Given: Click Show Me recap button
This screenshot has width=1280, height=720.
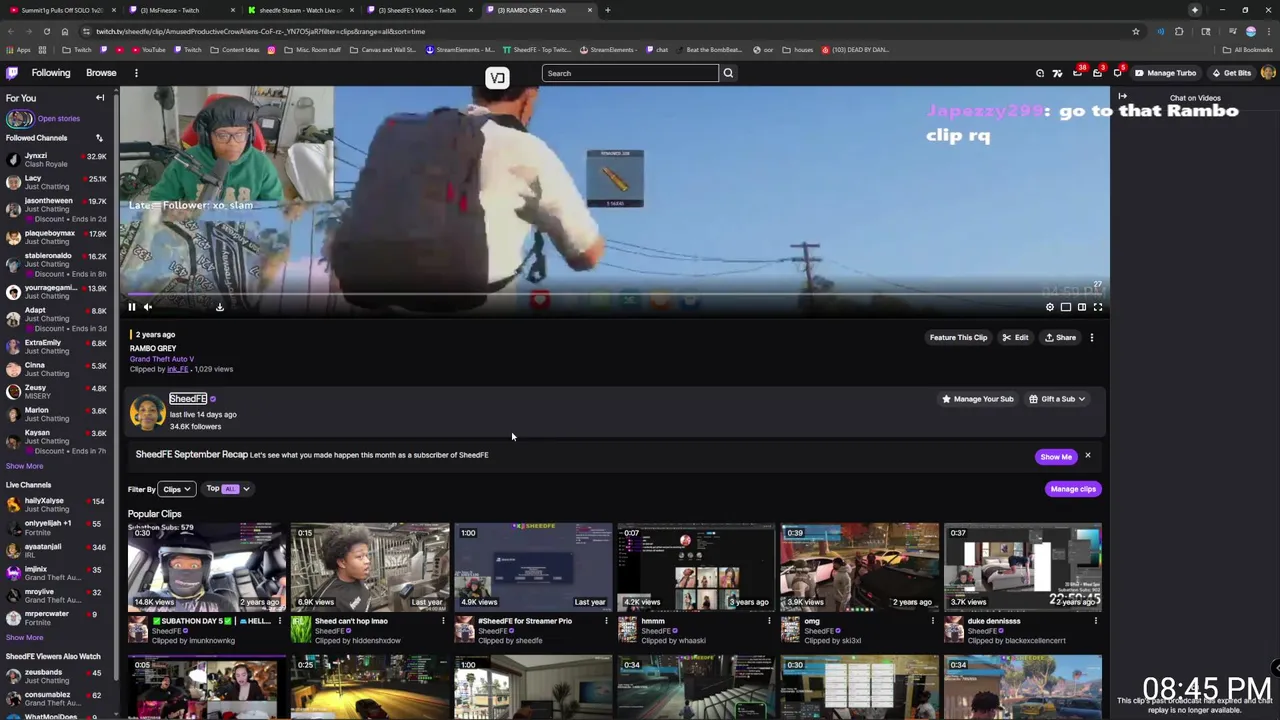Looking at the screenshot, I should pos(1056,457).
